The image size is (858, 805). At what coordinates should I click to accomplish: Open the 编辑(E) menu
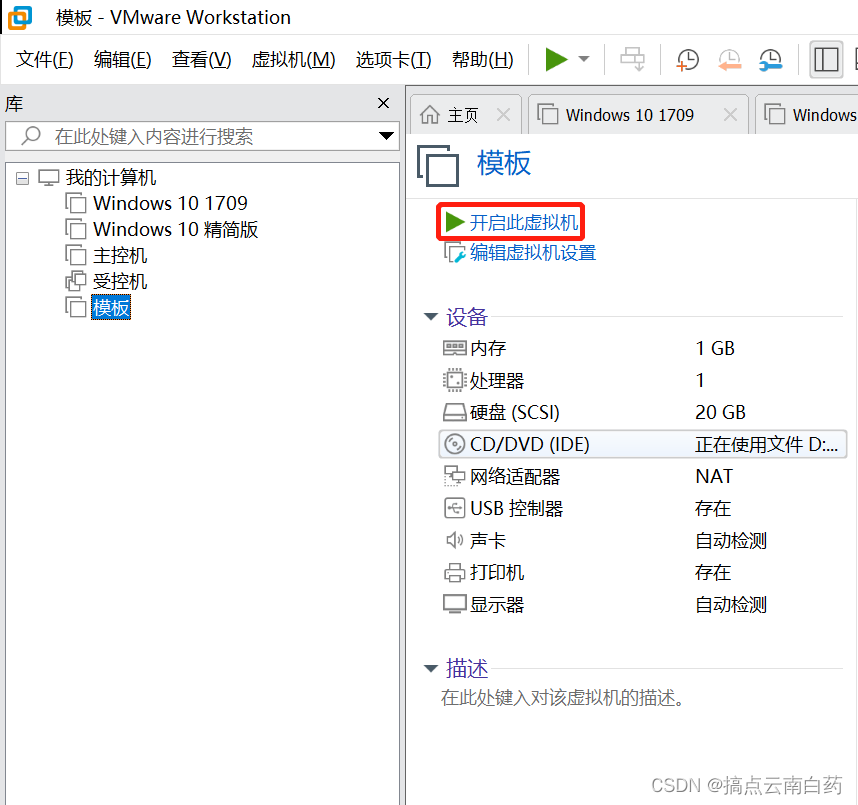pyautogui.click(x=123, y=59)
